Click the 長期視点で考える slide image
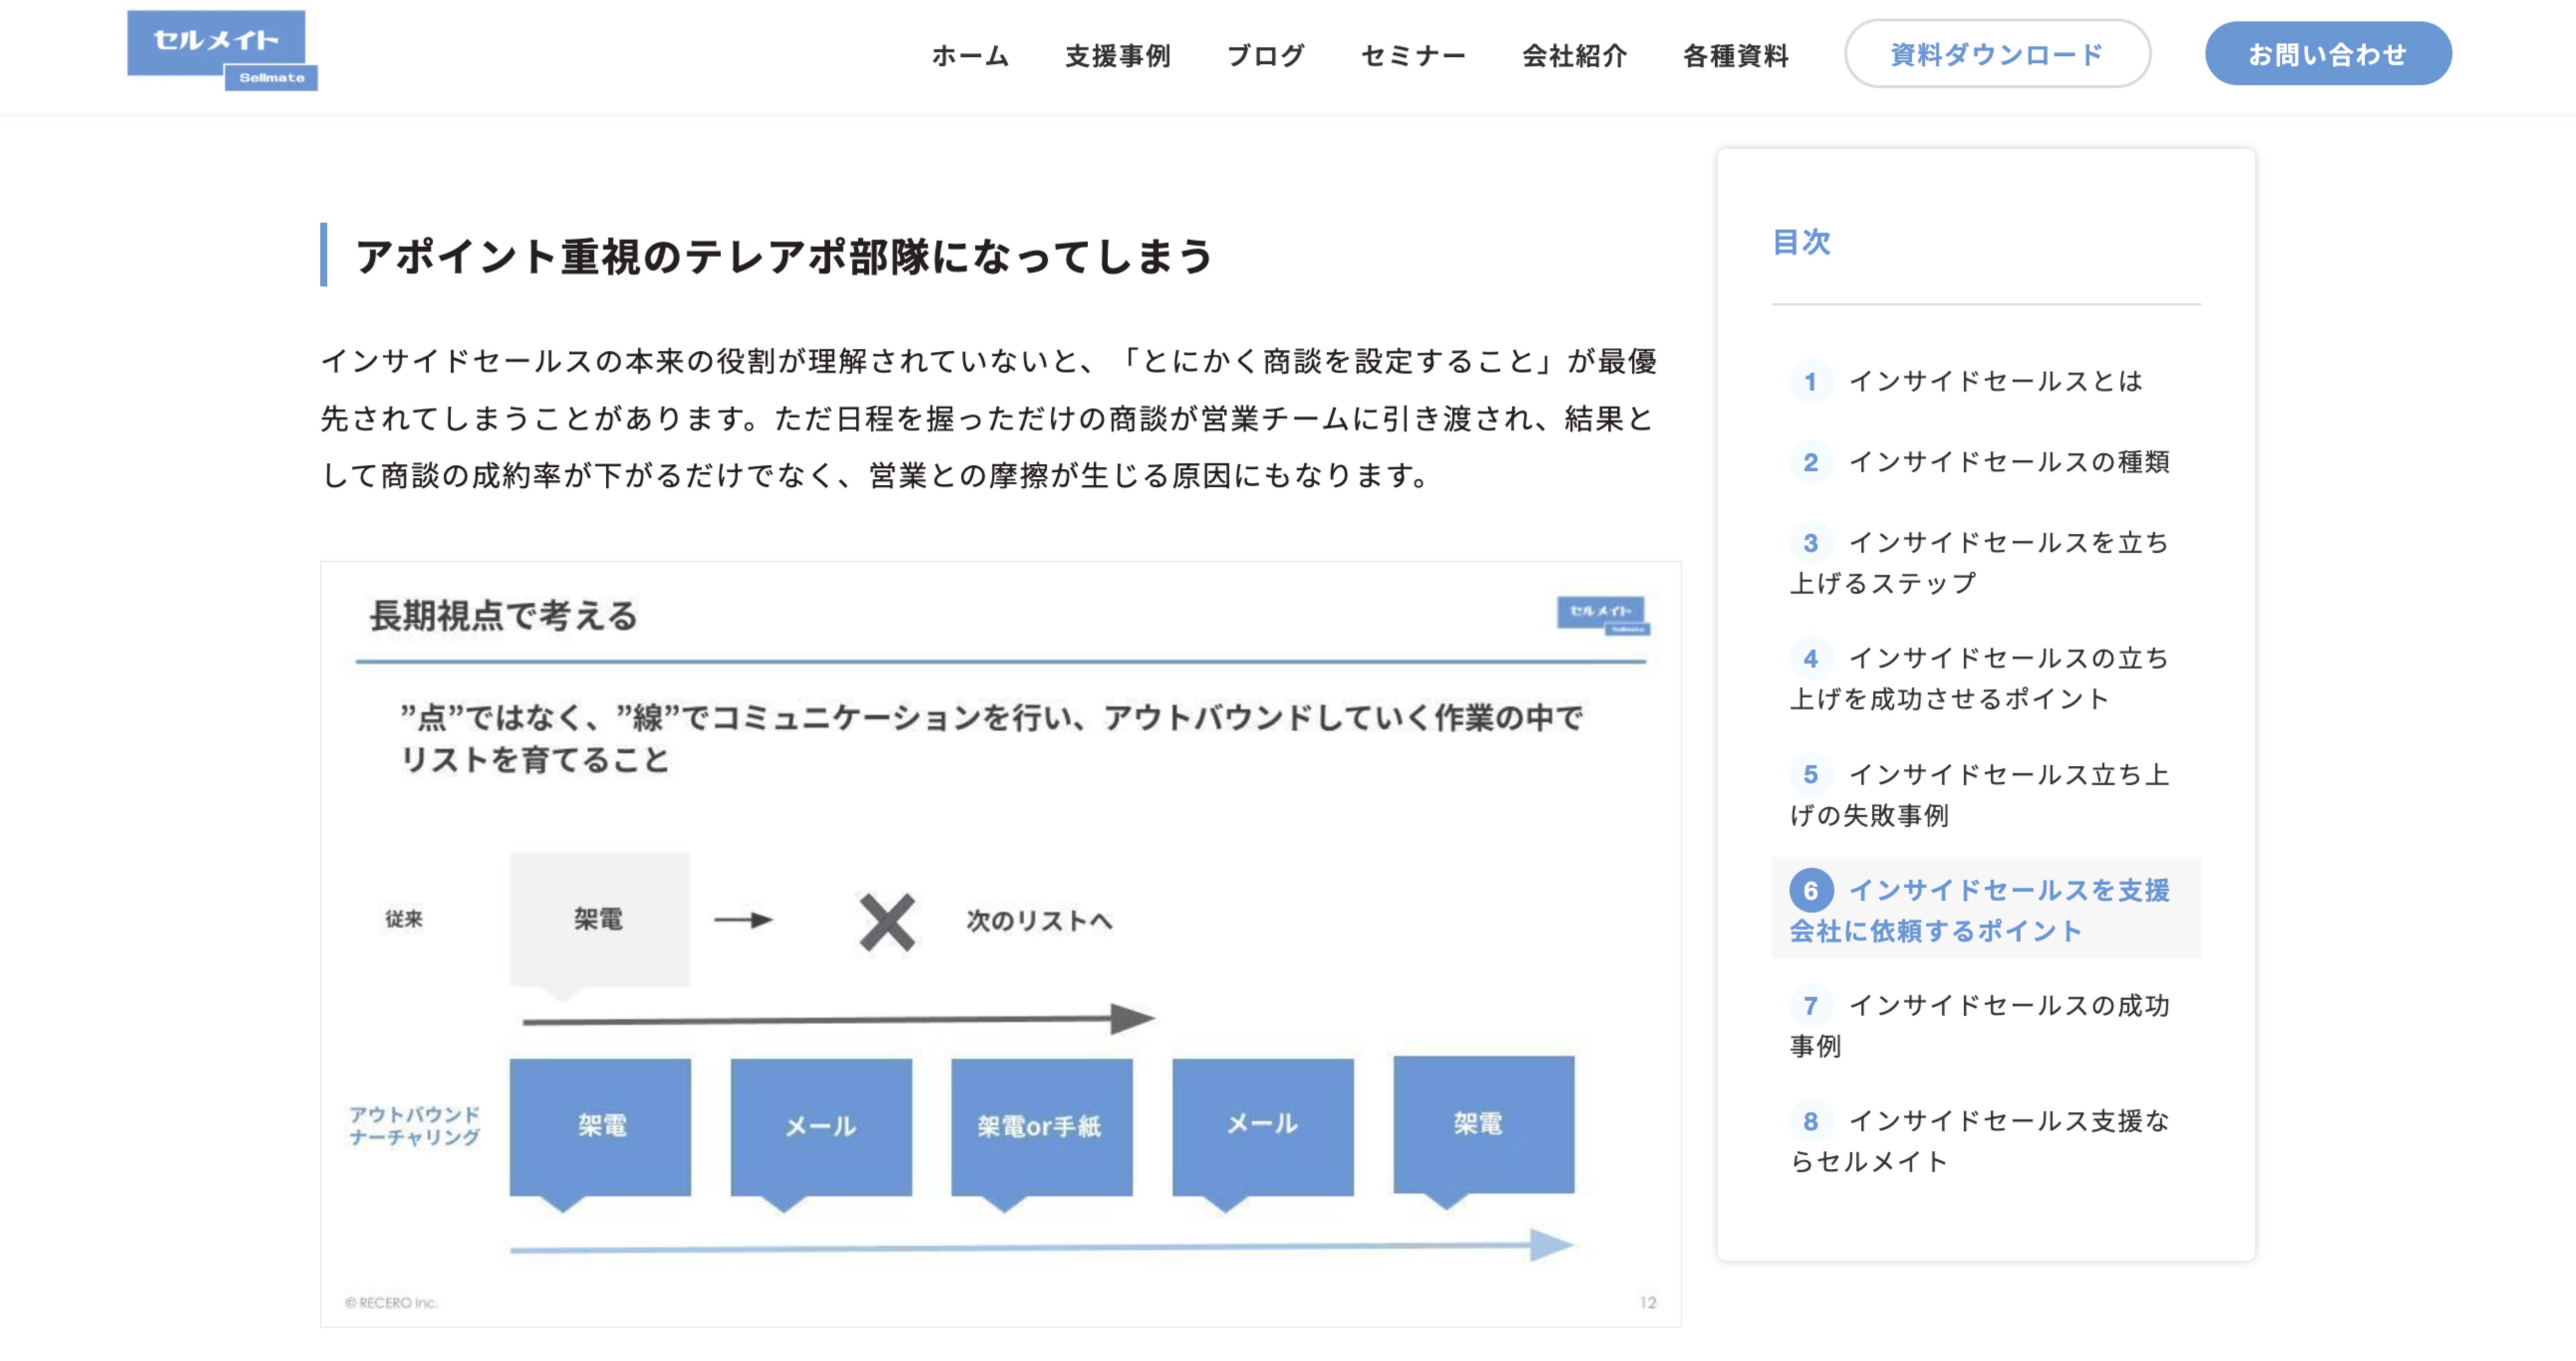The width and height of the screenshot is (2576, 1361). point(1000,944)
